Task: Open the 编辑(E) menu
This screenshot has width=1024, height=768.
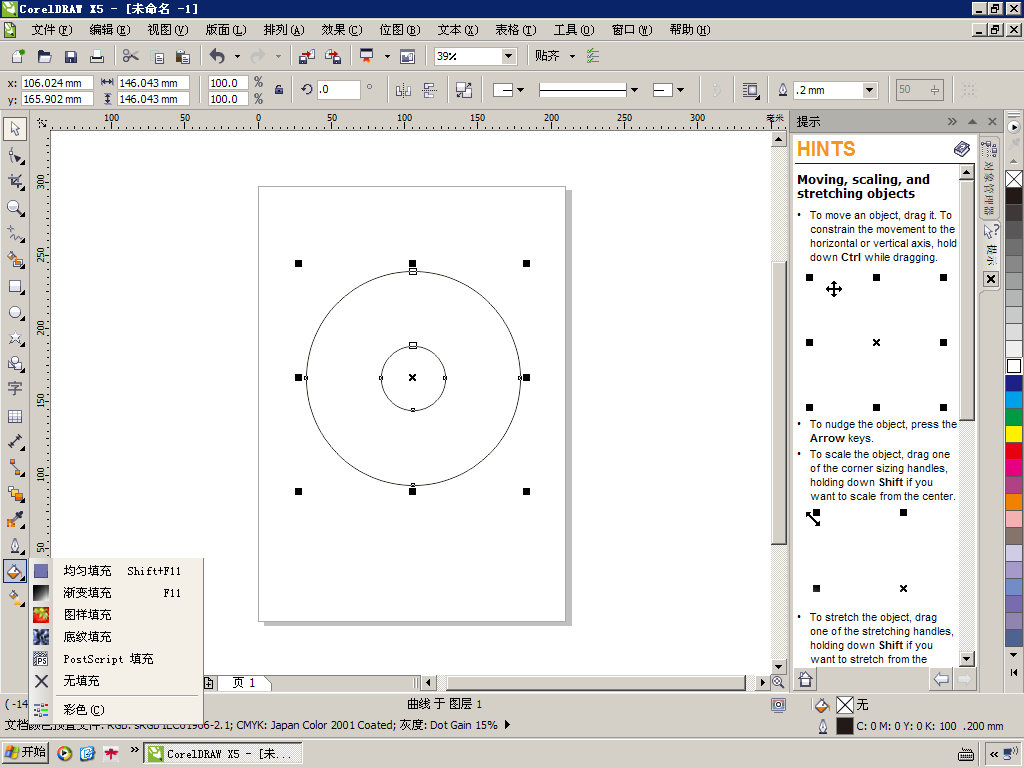Action: tap(110, 30)
